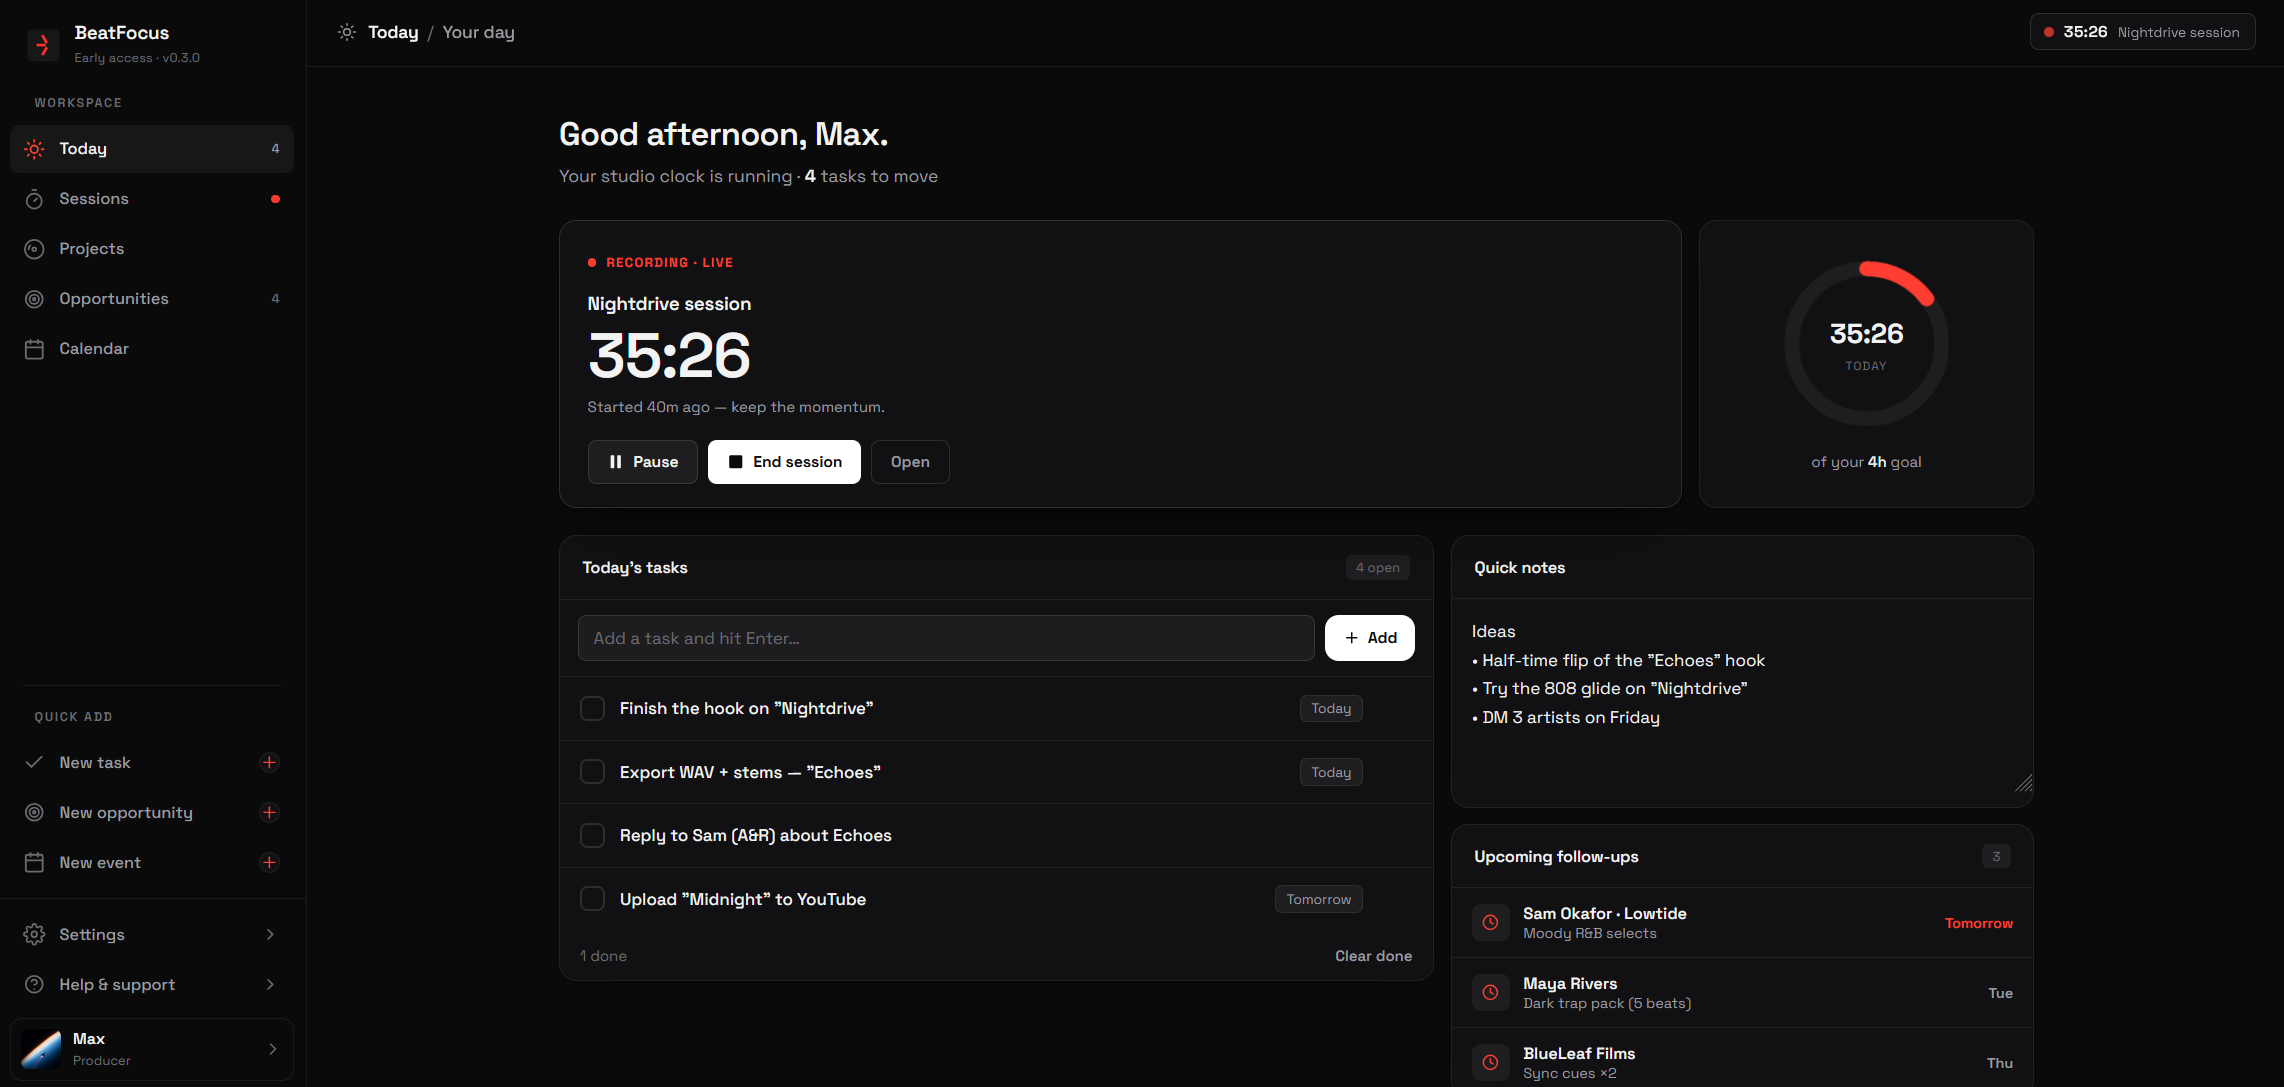Click the Your day breadcrumb text

point(478,32)
